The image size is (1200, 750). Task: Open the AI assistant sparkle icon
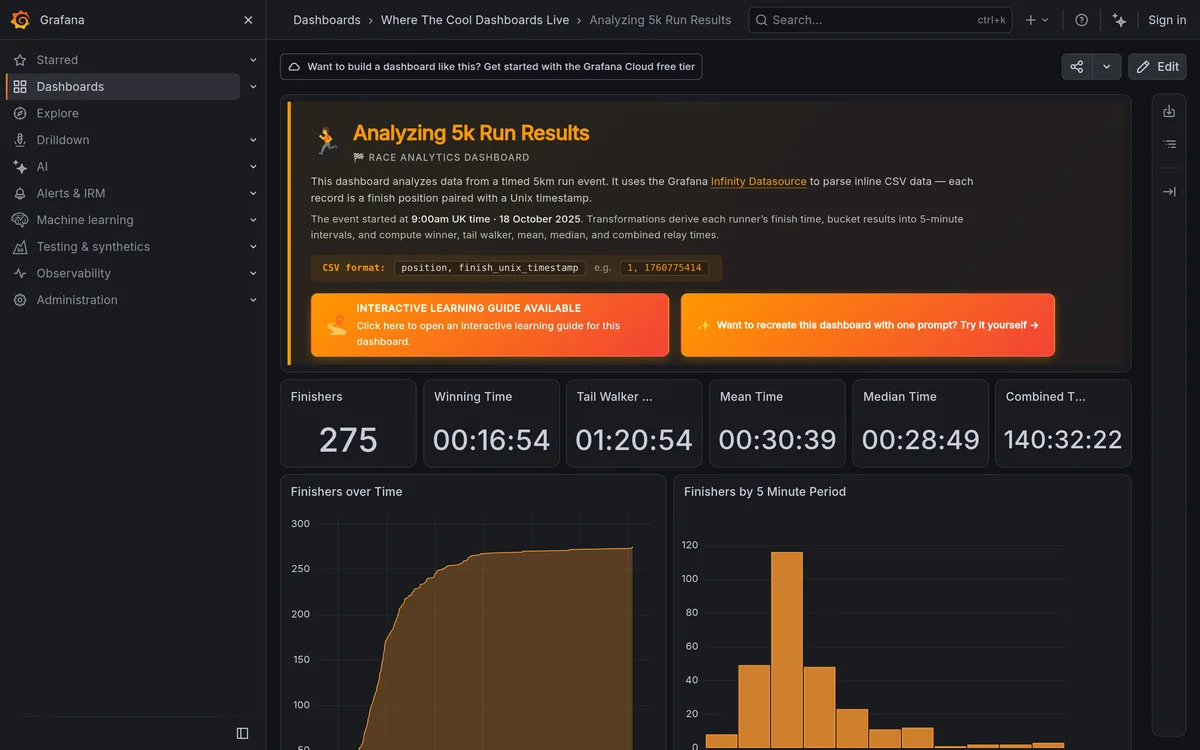click(x=1119, y=20)
